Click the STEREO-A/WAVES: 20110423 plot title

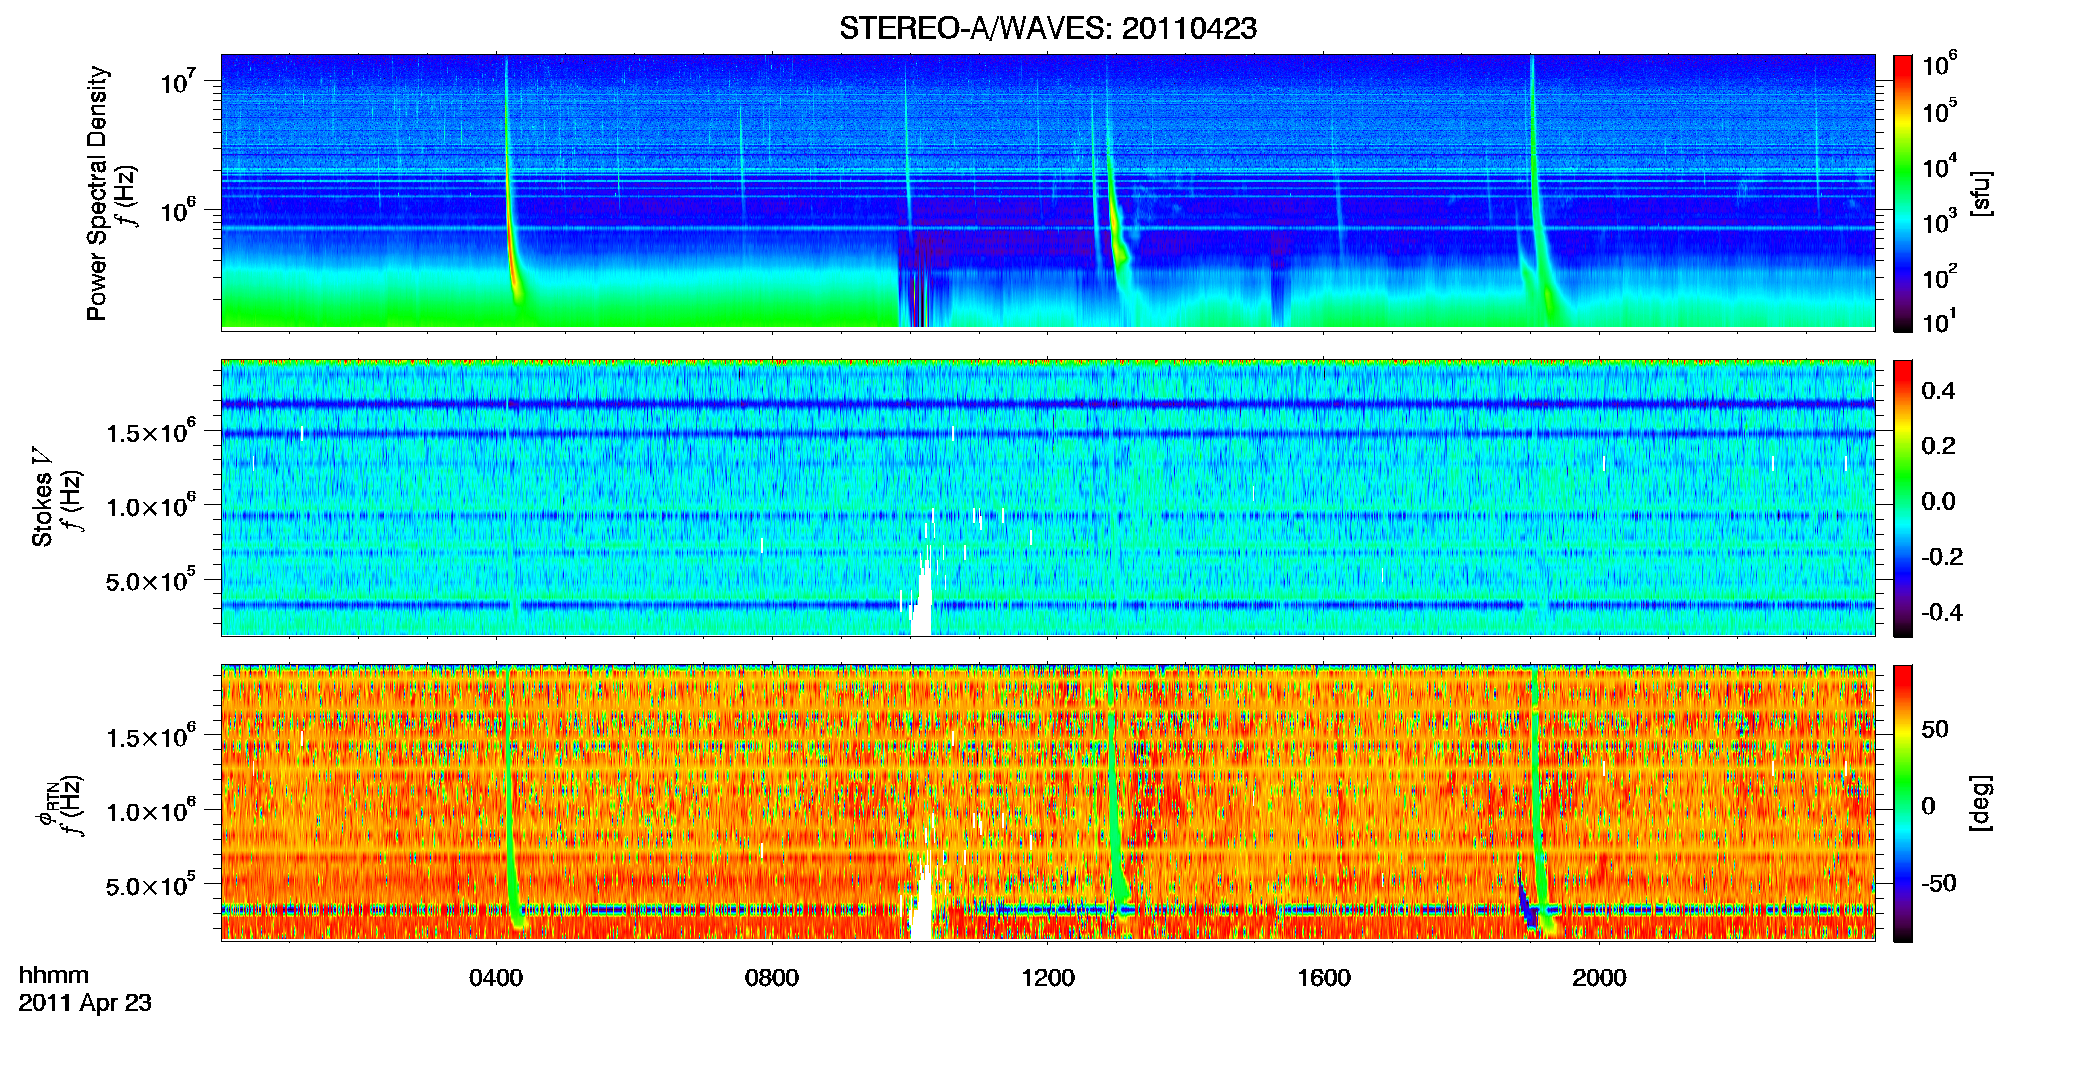coord(1048,28)
